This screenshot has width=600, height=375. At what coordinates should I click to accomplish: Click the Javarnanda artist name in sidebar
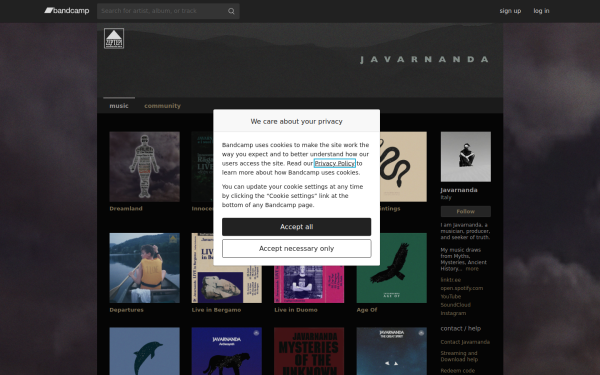(x=459, y=190)
